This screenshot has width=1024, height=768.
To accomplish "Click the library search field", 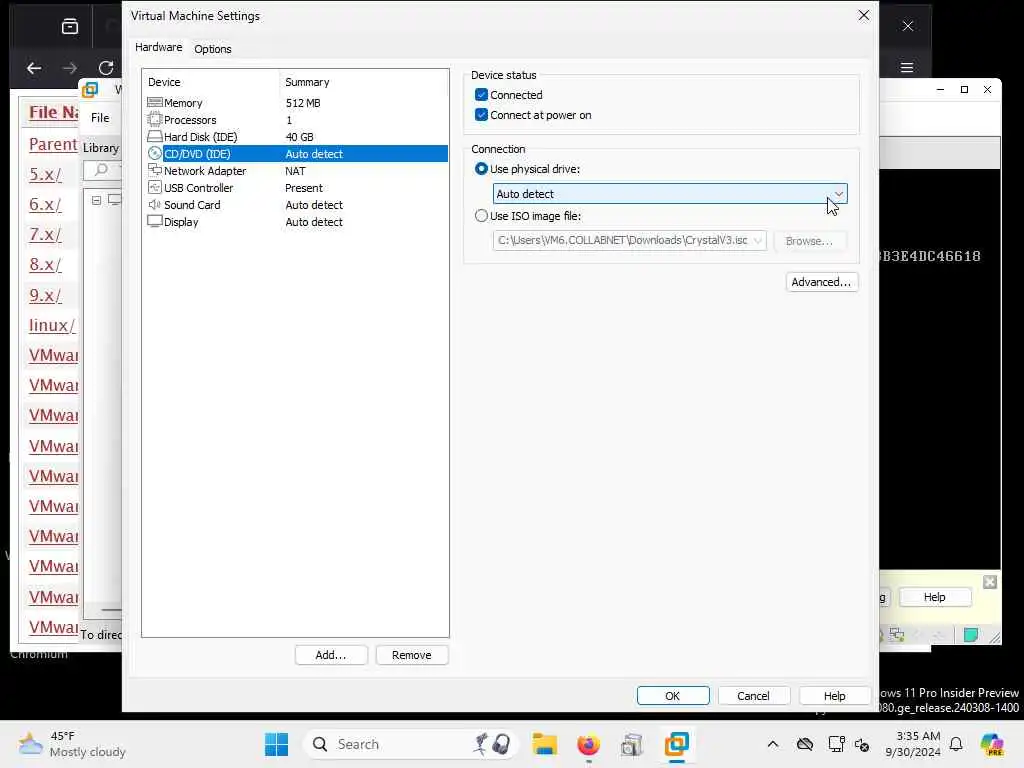I will [103, 170].
